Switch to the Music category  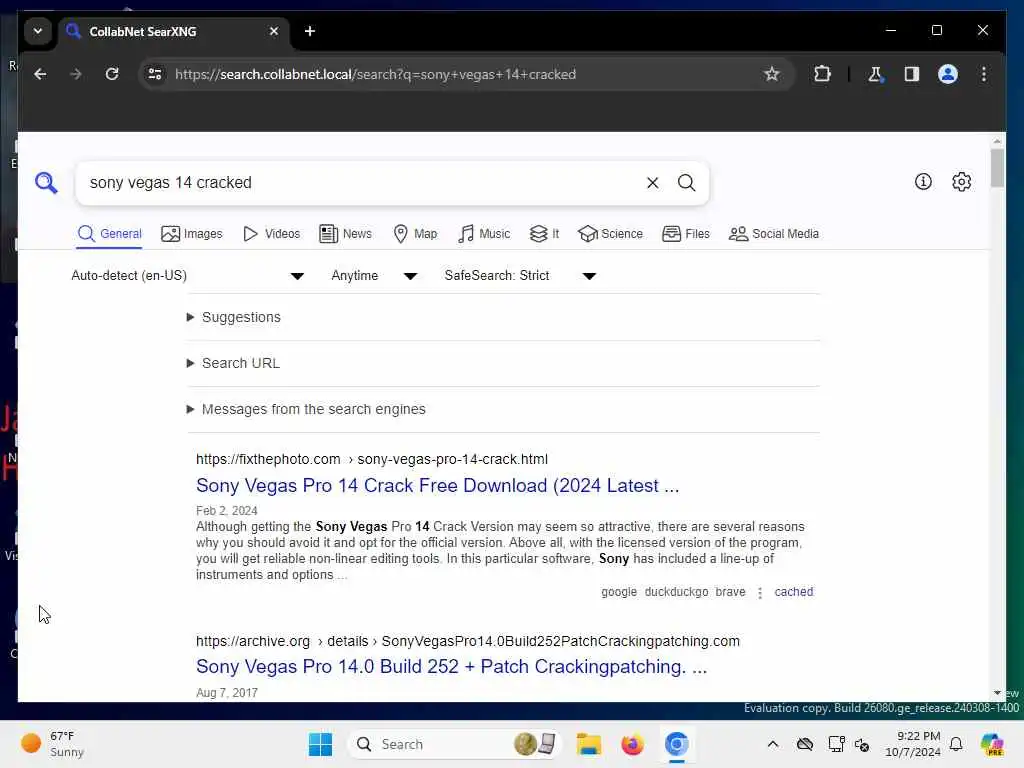pos(484,234)
